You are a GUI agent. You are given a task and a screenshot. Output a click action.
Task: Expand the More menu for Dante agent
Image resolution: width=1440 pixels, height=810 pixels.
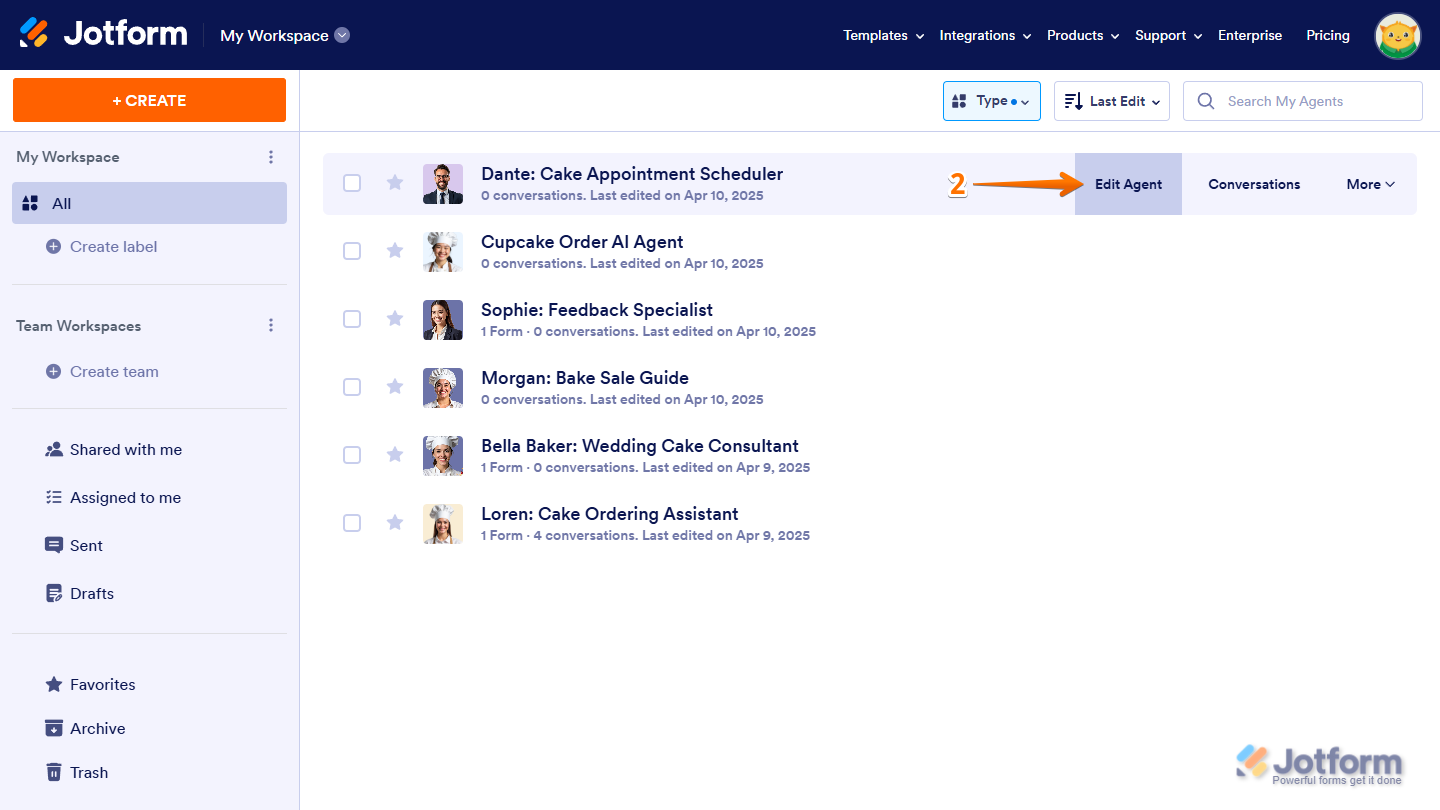[1369, 184]
